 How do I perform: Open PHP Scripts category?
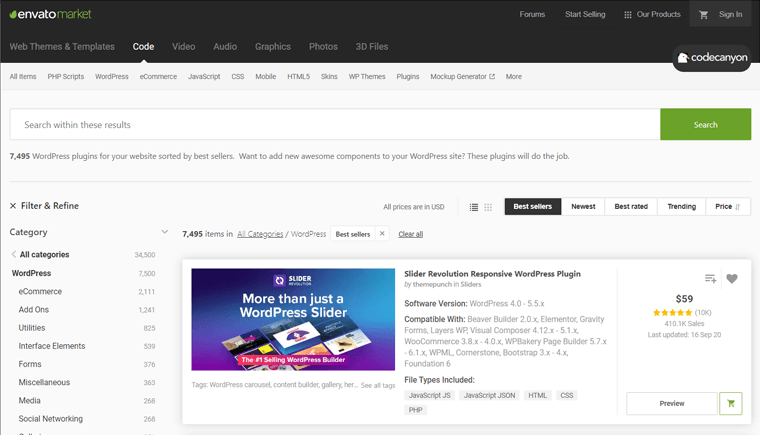[x=65, y=77]
